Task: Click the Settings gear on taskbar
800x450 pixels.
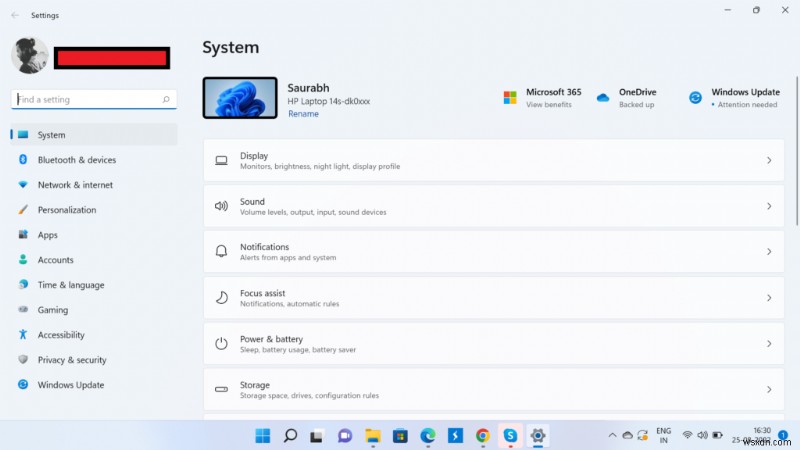Action: point(538,436)
